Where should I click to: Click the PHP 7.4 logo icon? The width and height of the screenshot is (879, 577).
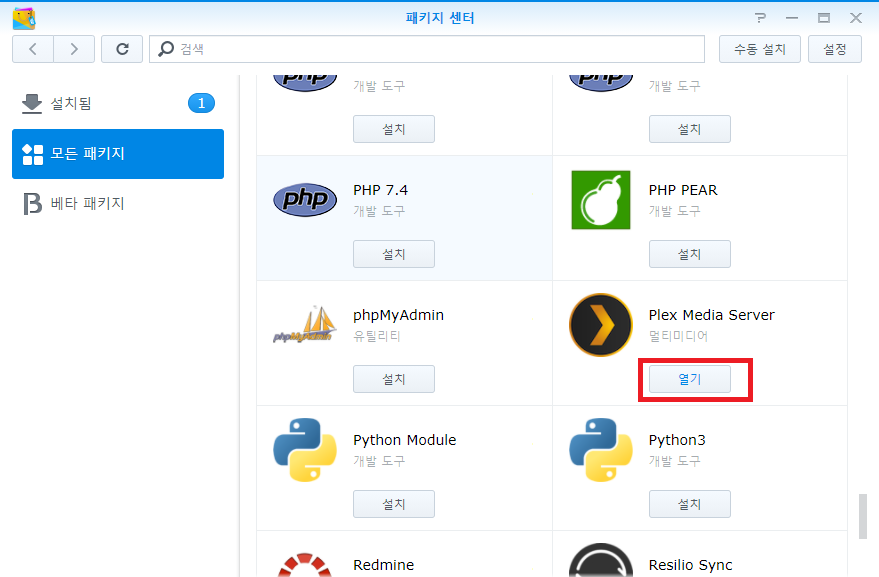pos(305,200)
